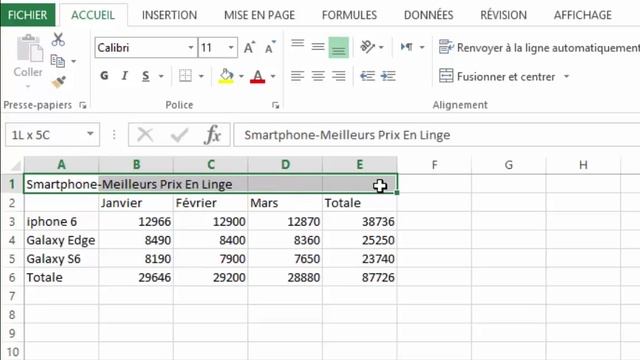Click the Format Painter brush icon

pyautogui.click(x=59, y=82)
